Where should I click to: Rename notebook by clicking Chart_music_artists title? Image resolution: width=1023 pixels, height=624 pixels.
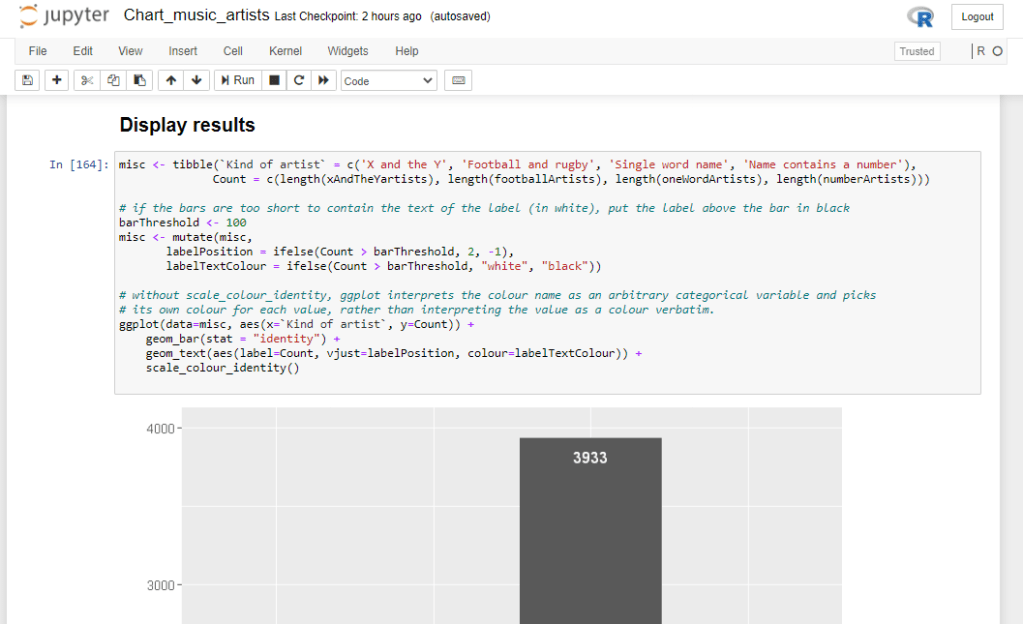[196, 16]
